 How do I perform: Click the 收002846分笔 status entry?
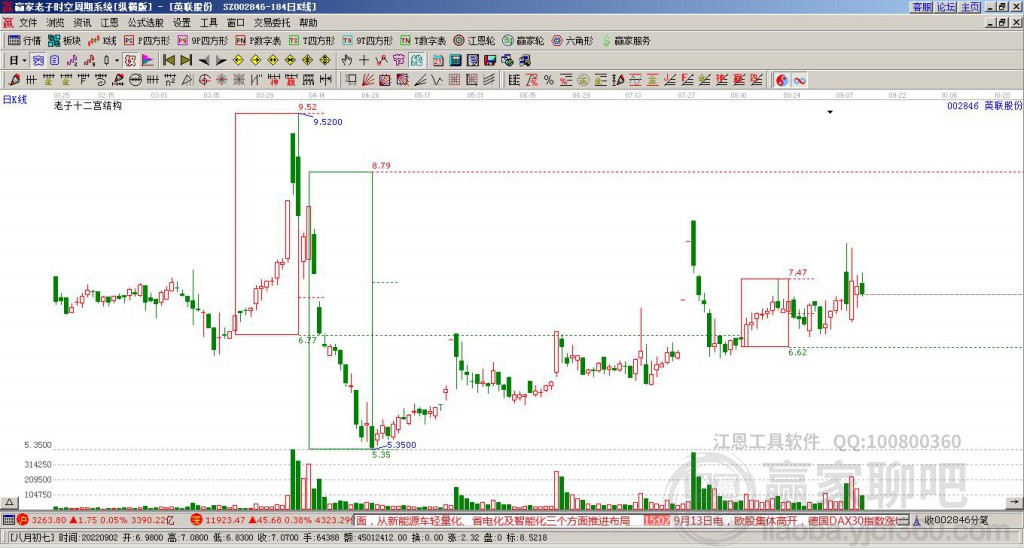point(956,521)
